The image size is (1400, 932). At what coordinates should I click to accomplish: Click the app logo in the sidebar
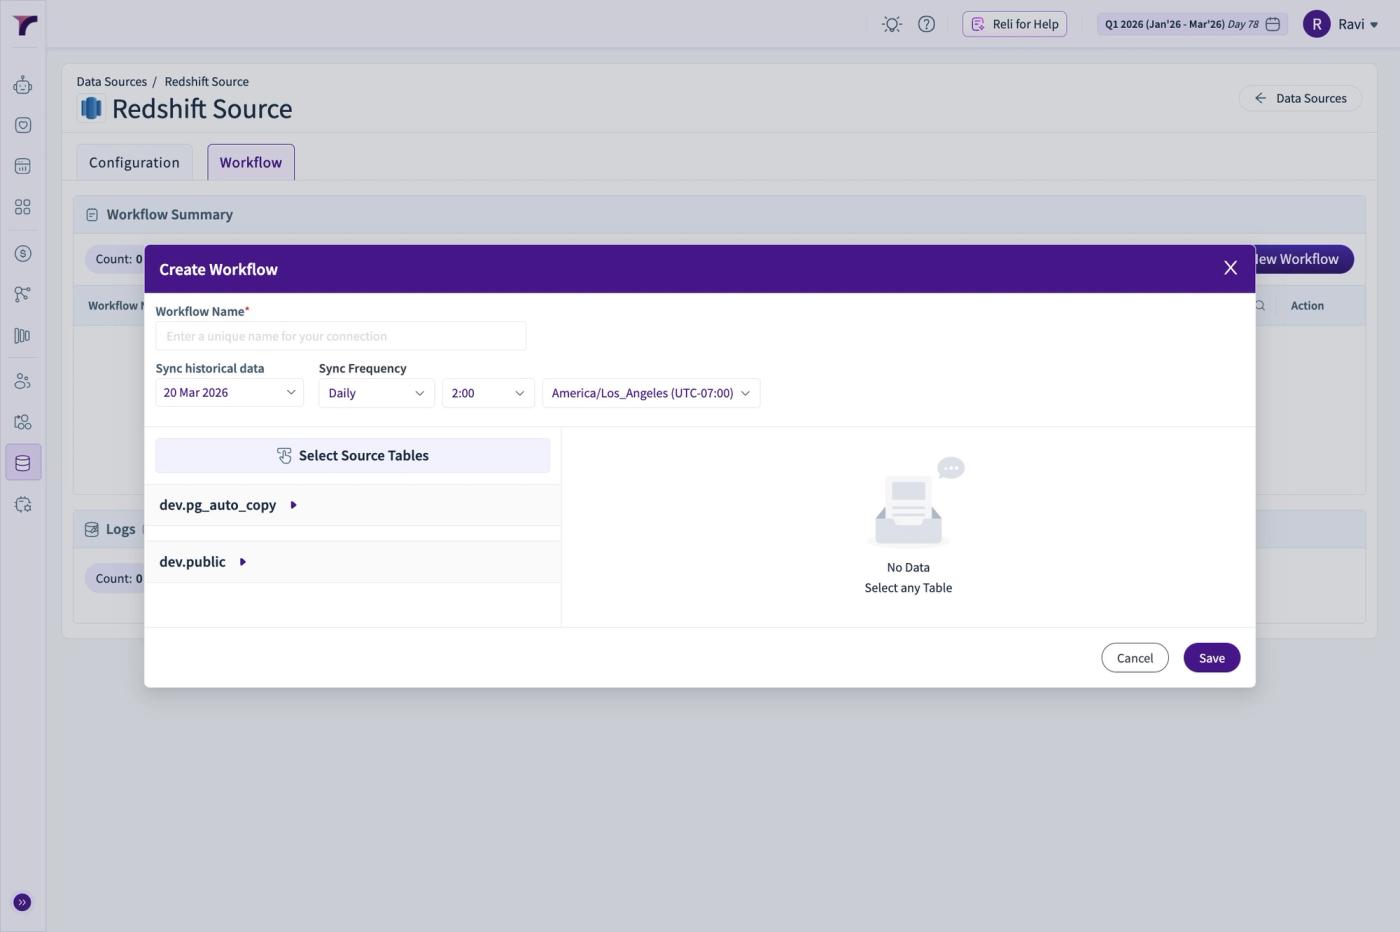(24, 24)
